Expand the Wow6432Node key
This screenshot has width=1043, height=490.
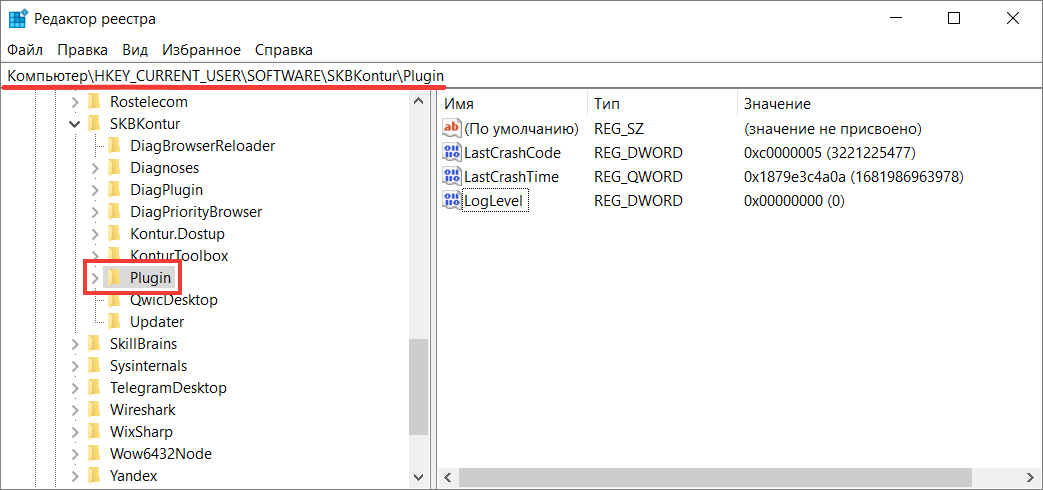[x=74, y=453]
